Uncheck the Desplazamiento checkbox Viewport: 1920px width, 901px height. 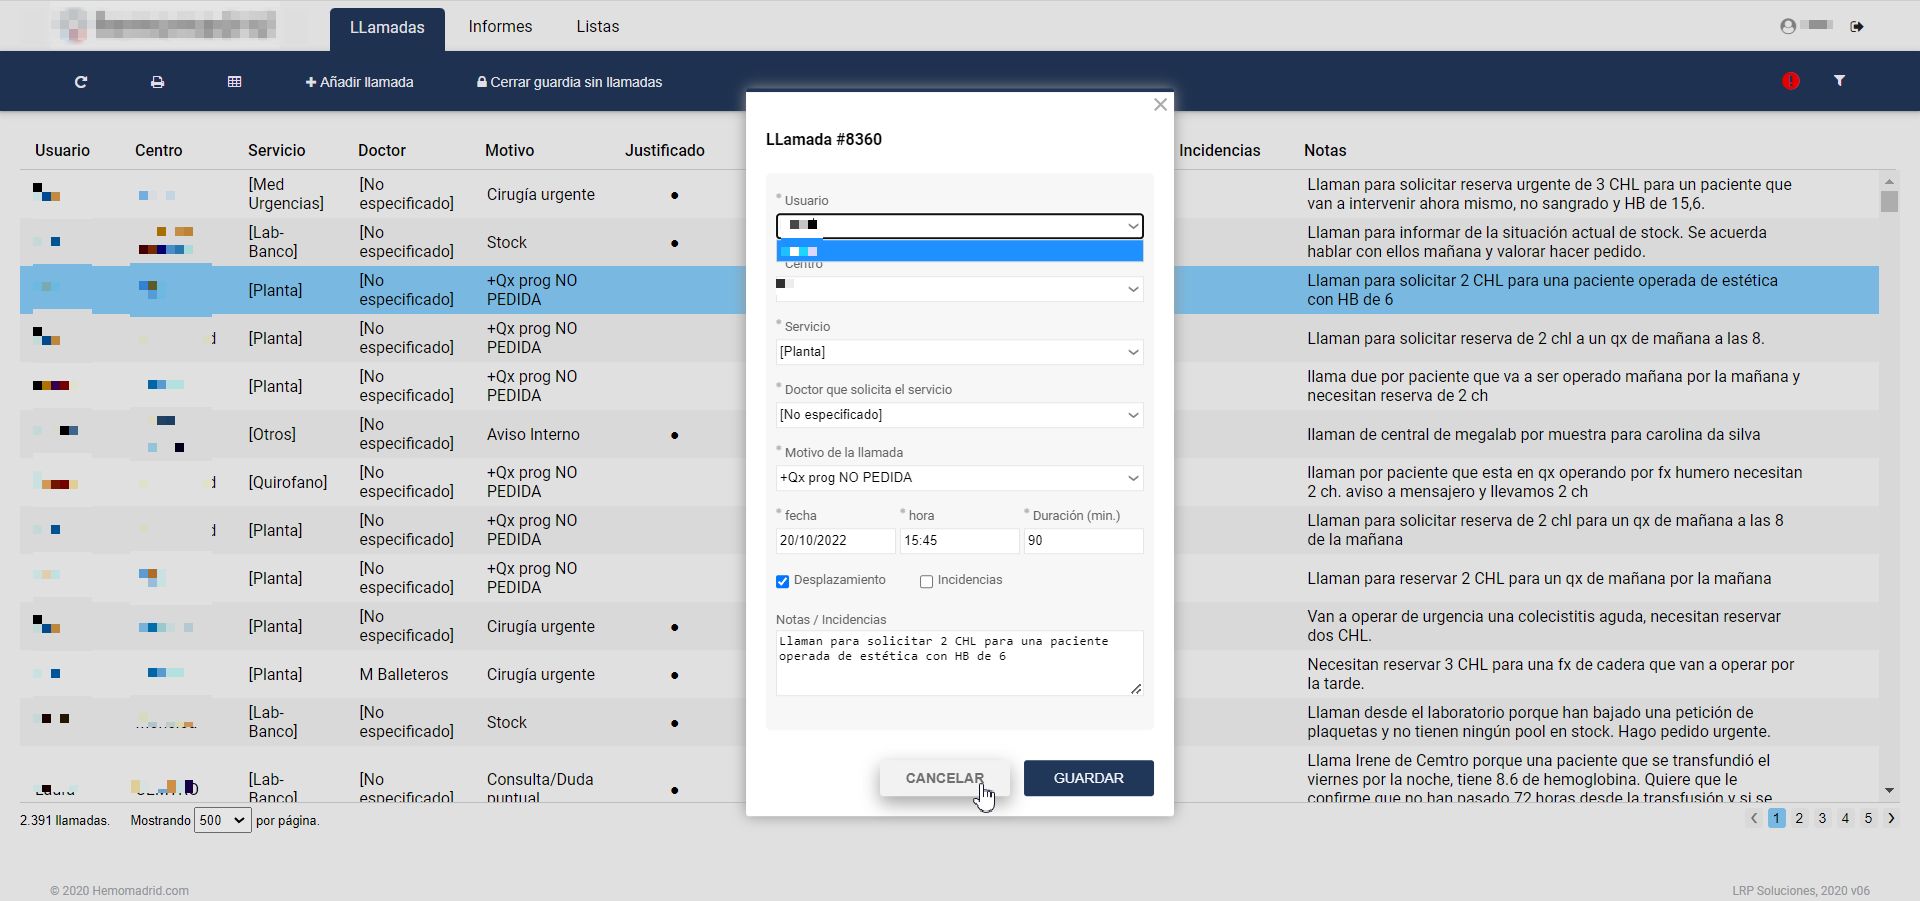pyautogui.click(x=783, y=581)
